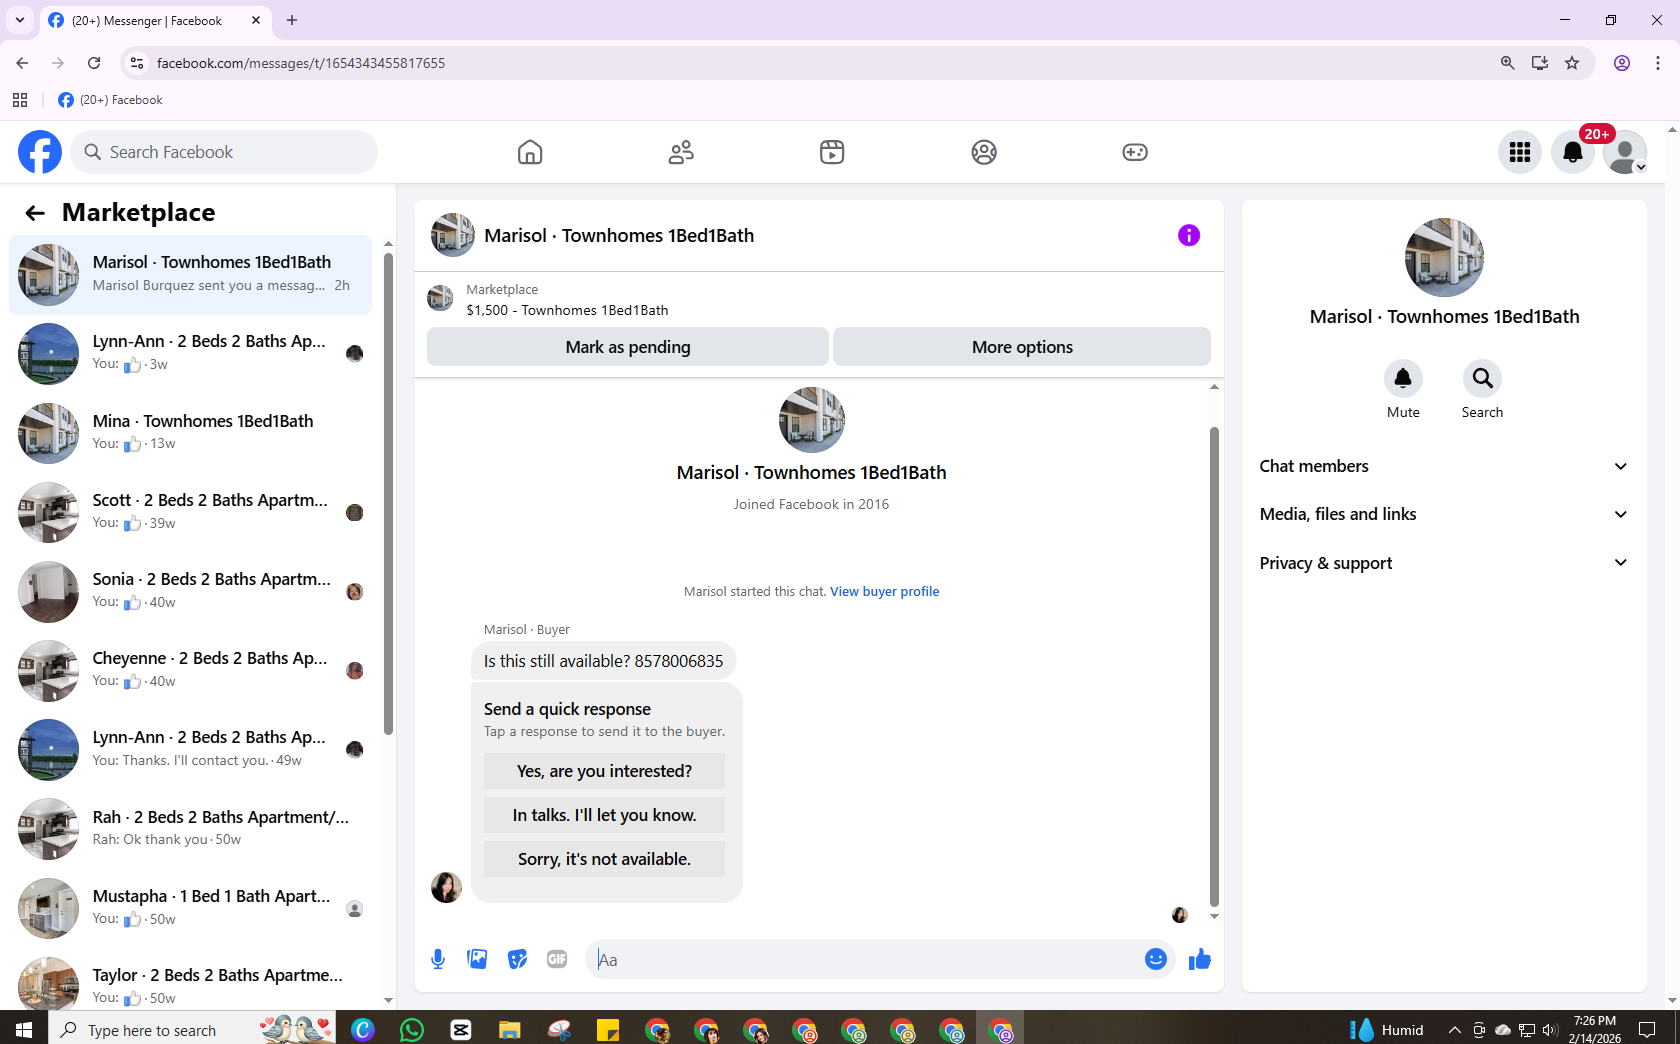Choose a sticker icon in composer
The image size is (1680, 1044).
pos(517,960)
